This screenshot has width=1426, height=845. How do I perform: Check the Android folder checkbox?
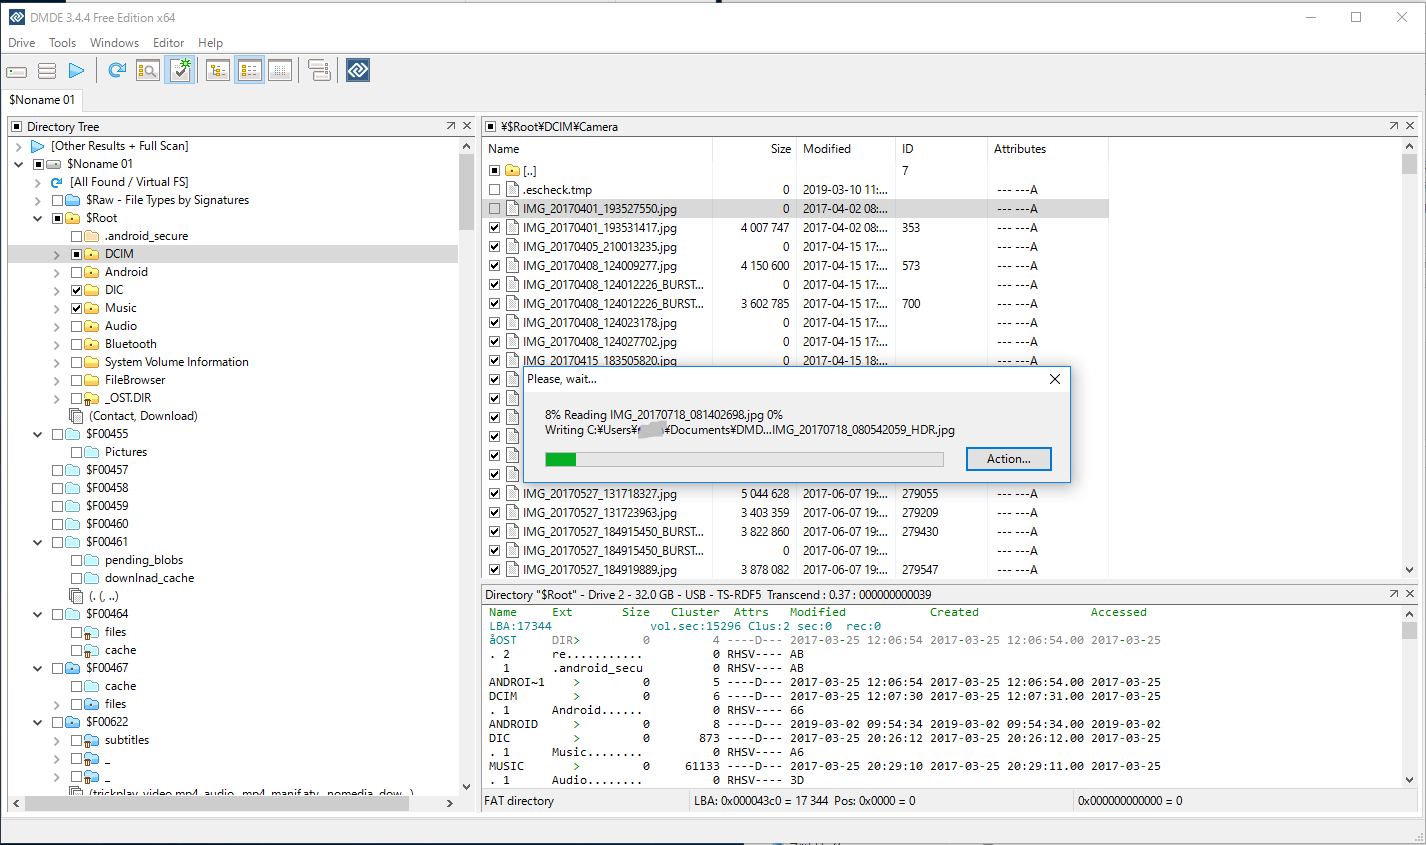point(77,272)
